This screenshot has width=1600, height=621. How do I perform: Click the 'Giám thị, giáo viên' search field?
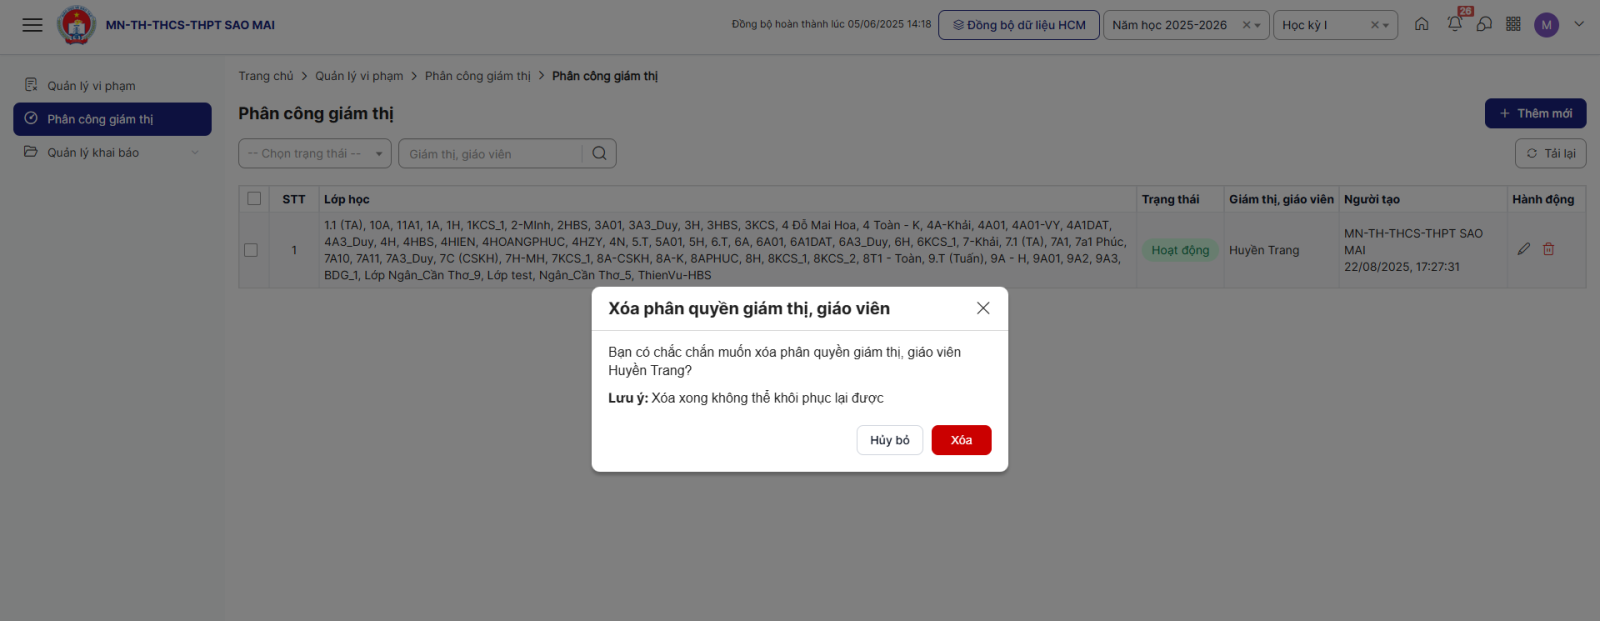[490, 154]
